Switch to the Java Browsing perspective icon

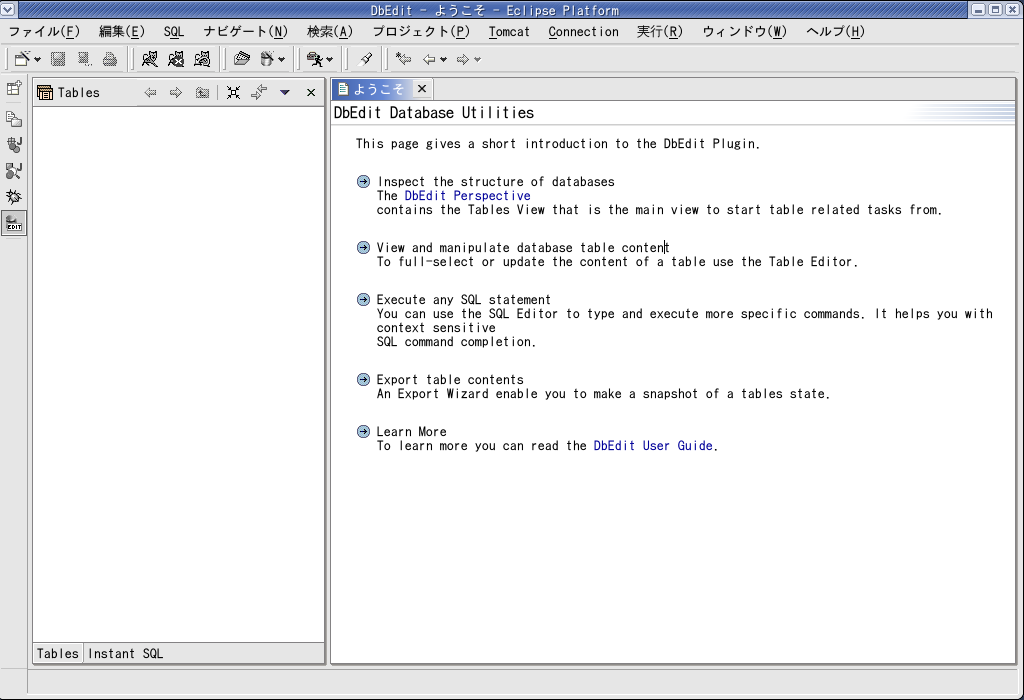pos(14,171)
